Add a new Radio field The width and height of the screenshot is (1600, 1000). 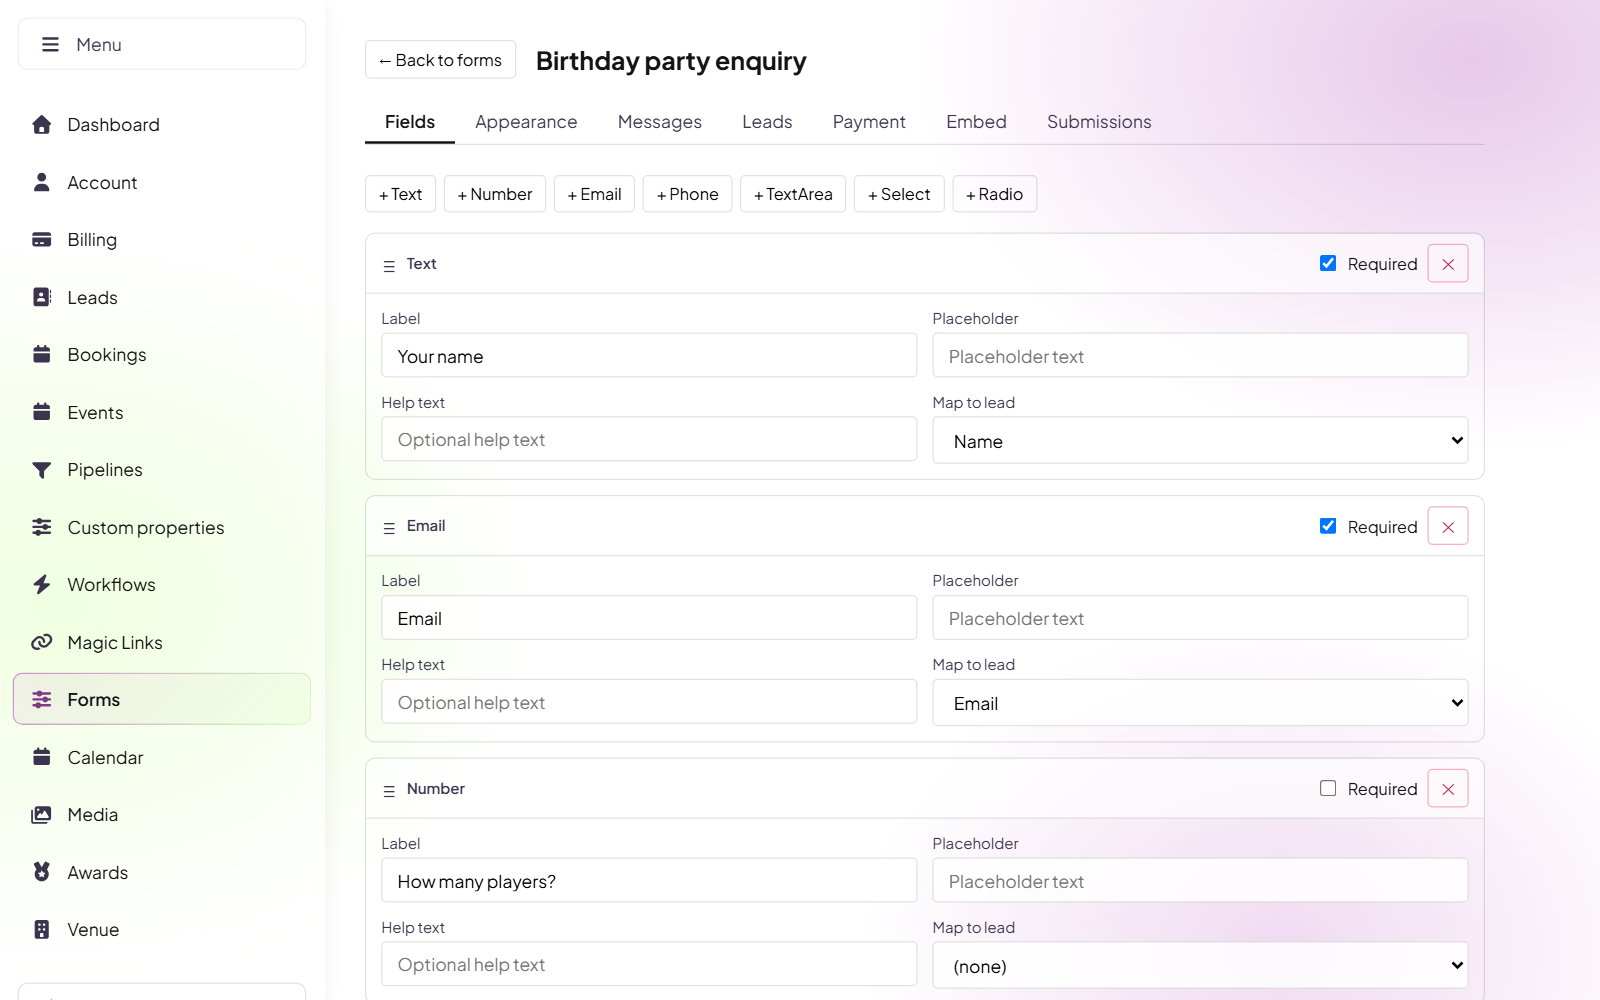(x=995, y=194)
